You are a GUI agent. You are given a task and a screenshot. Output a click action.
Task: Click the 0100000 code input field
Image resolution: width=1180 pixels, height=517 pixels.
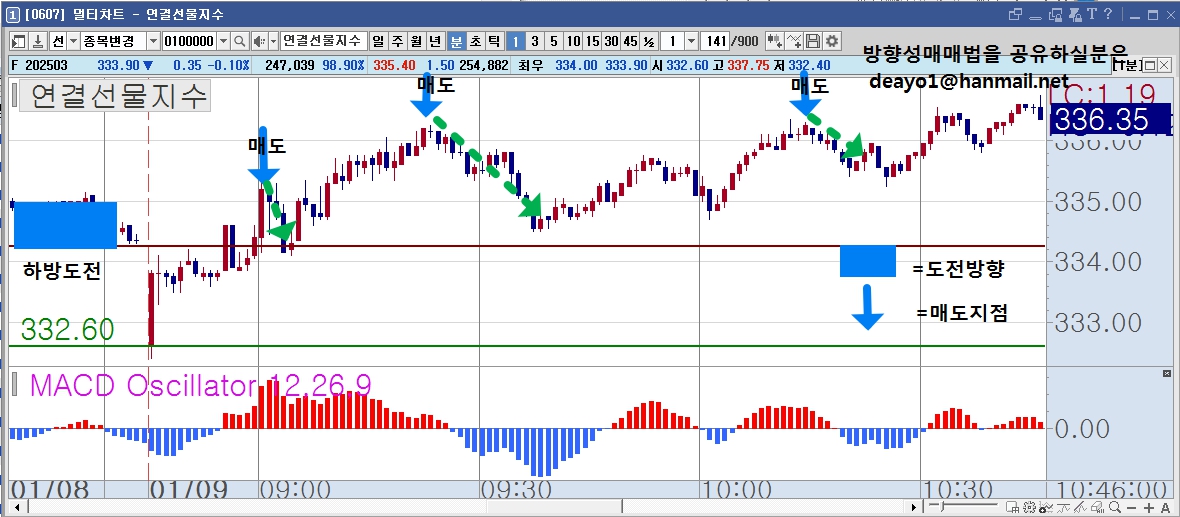pyautogui.click(x=190, y=41)
